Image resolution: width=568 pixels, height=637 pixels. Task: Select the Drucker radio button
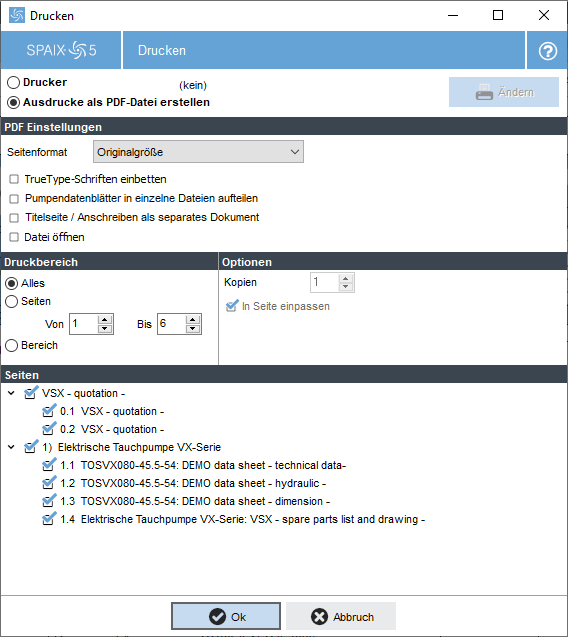[13, 82]
